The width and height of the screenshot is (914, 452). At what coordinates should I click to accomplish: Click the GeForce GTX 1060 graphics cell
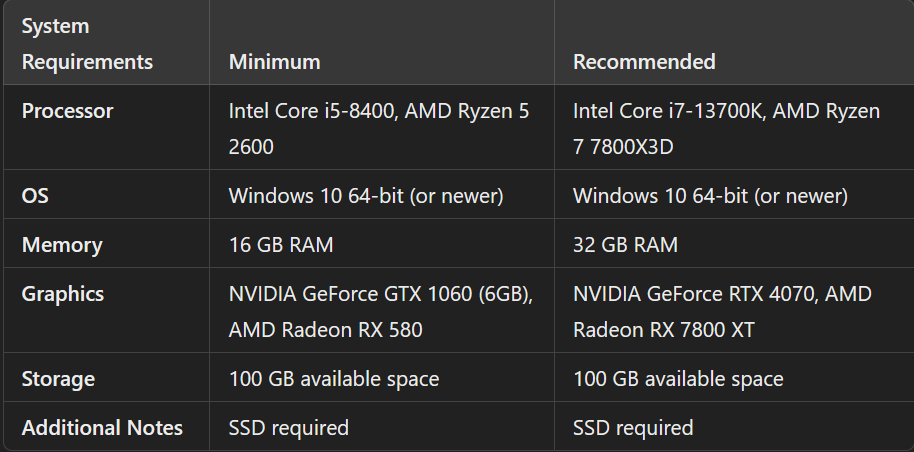(379, 311)
